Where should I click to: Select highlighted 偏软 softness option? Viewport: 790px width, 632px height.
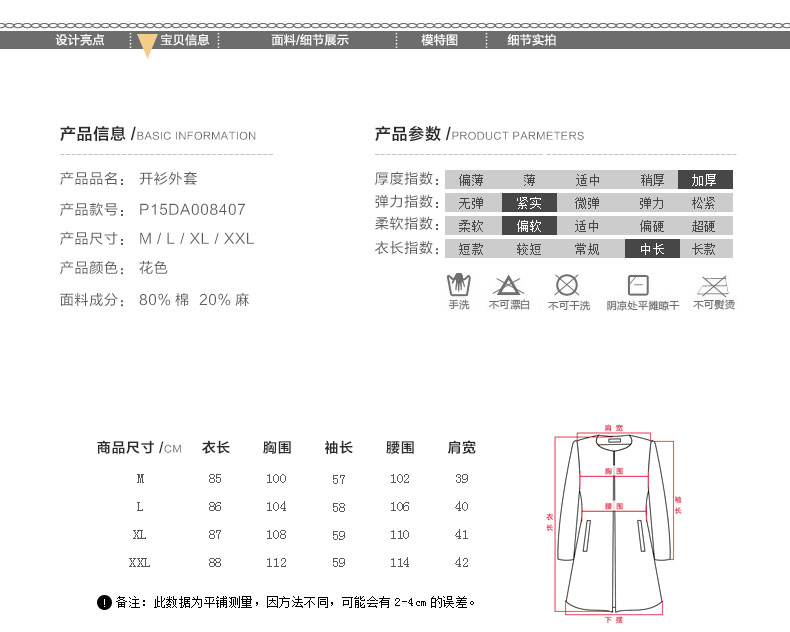pyautogui.click(x=529, y=226)
